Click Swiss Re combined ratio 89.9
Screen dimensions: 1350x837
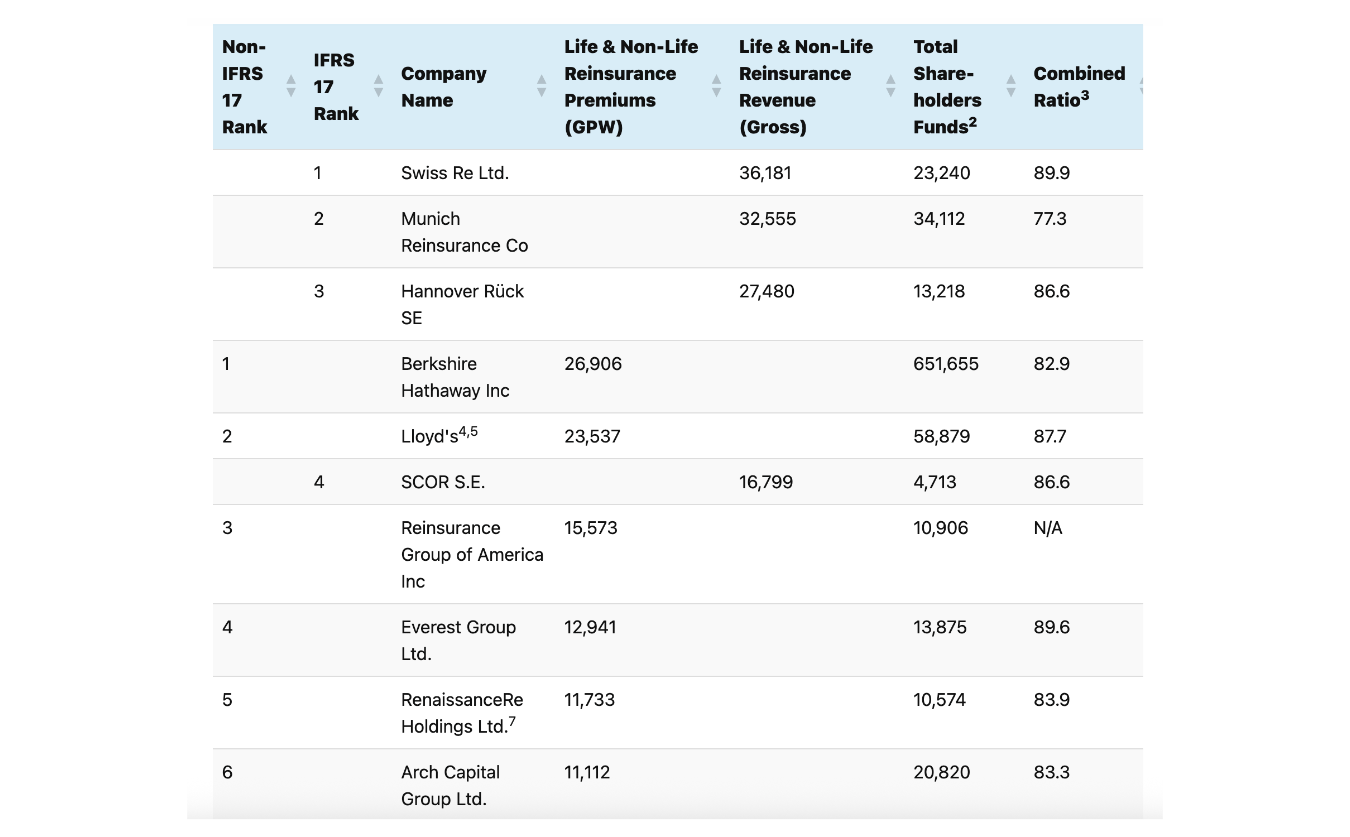pos(1052,173)
